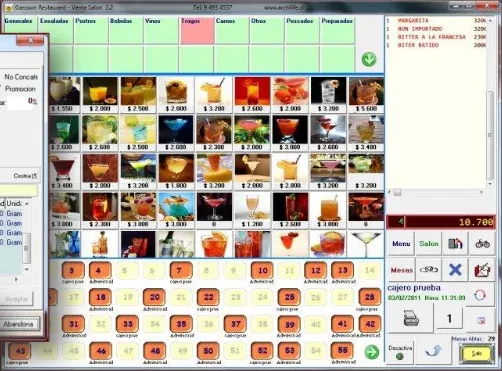The width and height of the screenshot is (502, 371).
Task: Click the Mesas button
Action: pyautogui.click(x=401, y=269)
